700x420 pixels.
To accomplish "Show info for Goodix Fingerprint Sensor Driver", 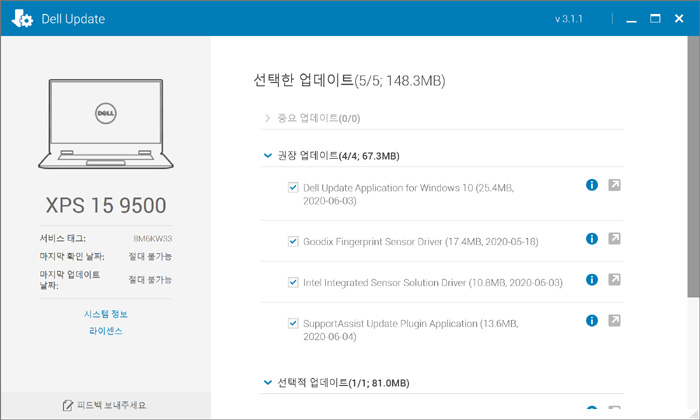I will coord(592,239).
